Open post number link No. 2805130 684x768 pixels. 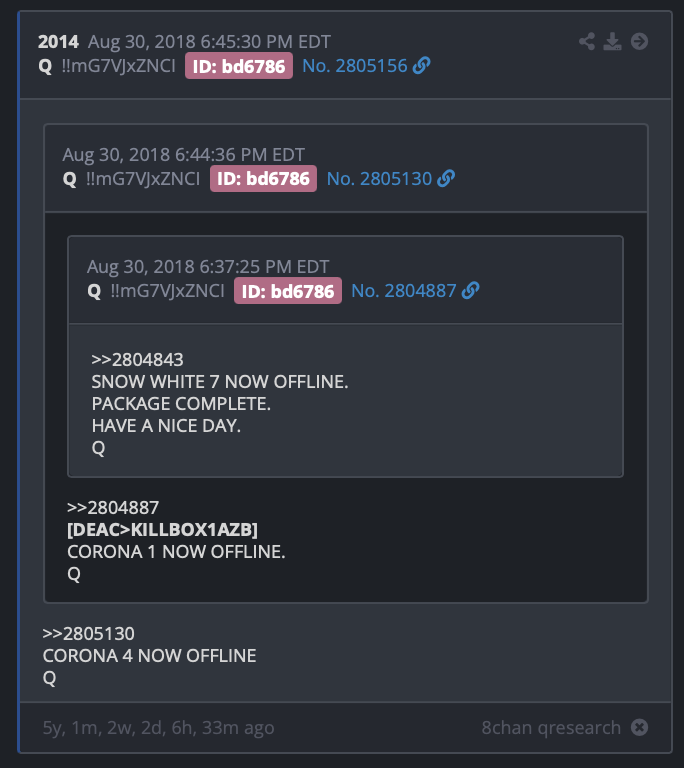click(x=379, y=178)
